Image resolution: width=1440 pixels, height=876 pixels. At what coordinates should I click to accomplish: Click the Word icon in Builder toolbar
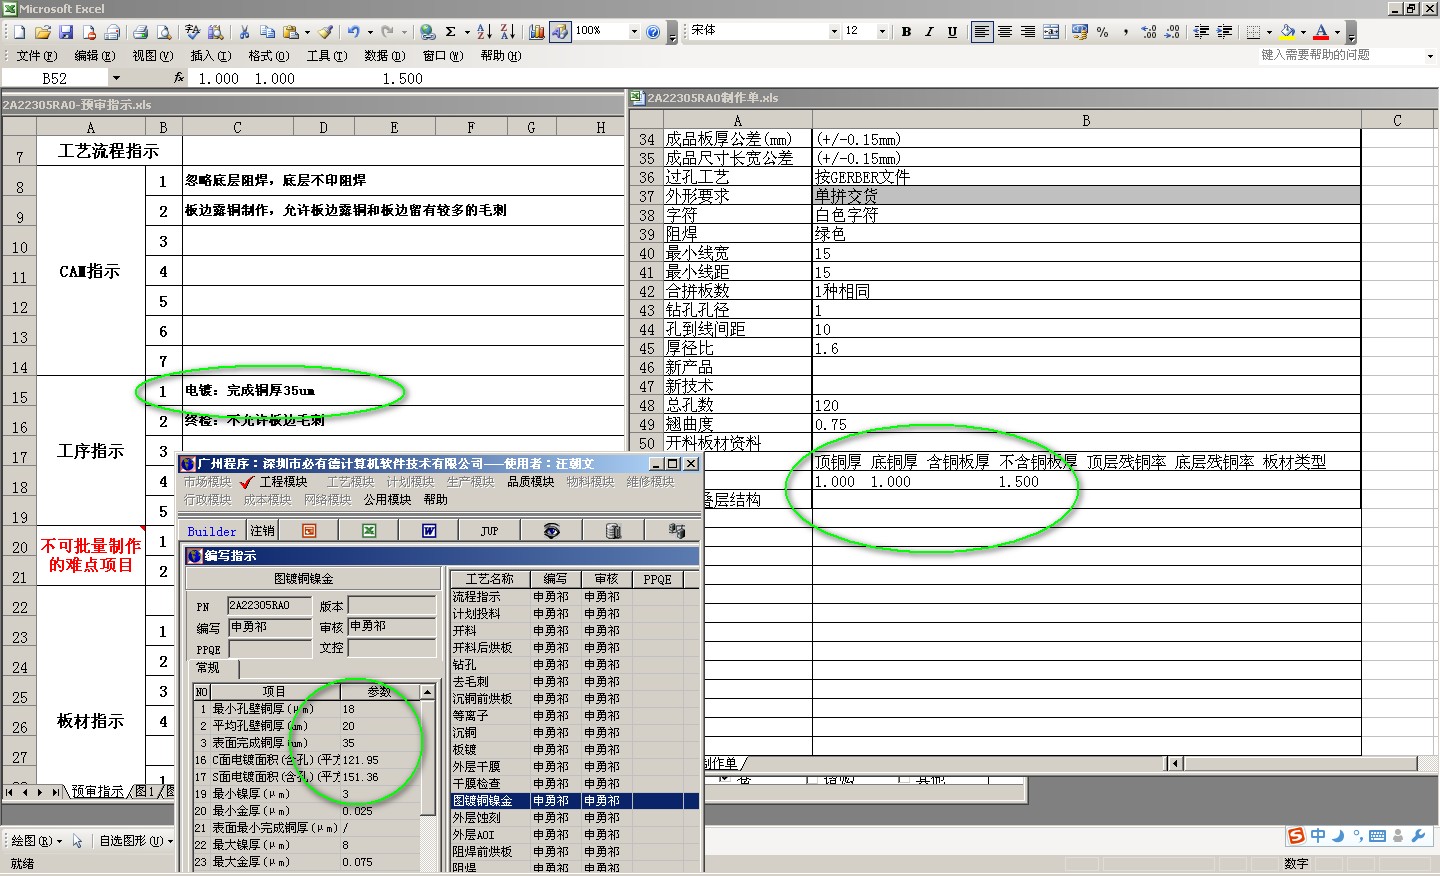428,530
